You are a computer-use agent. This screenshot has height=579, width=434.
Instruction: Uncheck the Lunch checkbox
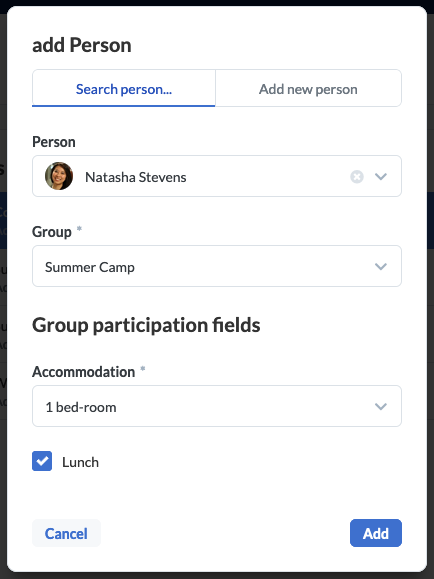42,461
